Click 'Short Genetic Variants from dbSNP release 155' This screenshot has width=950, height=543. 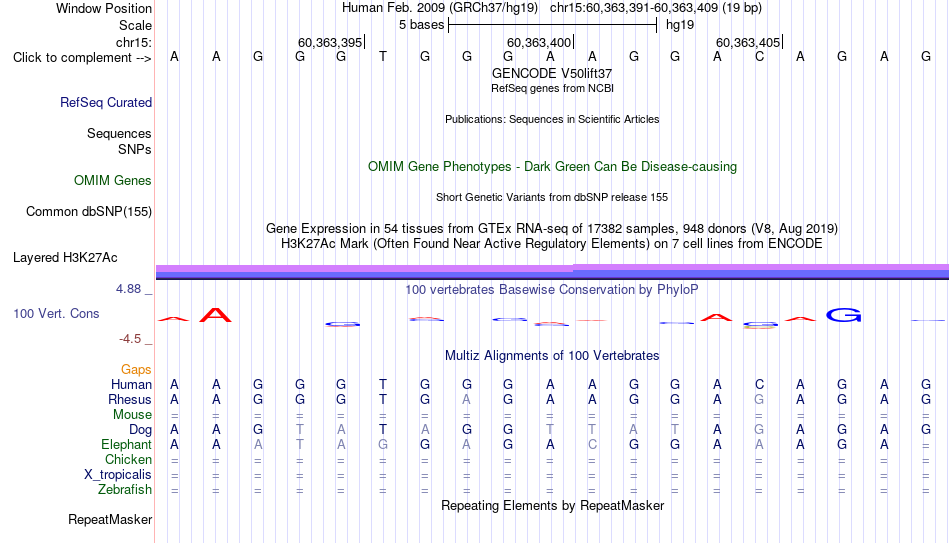tap(552, 198)
